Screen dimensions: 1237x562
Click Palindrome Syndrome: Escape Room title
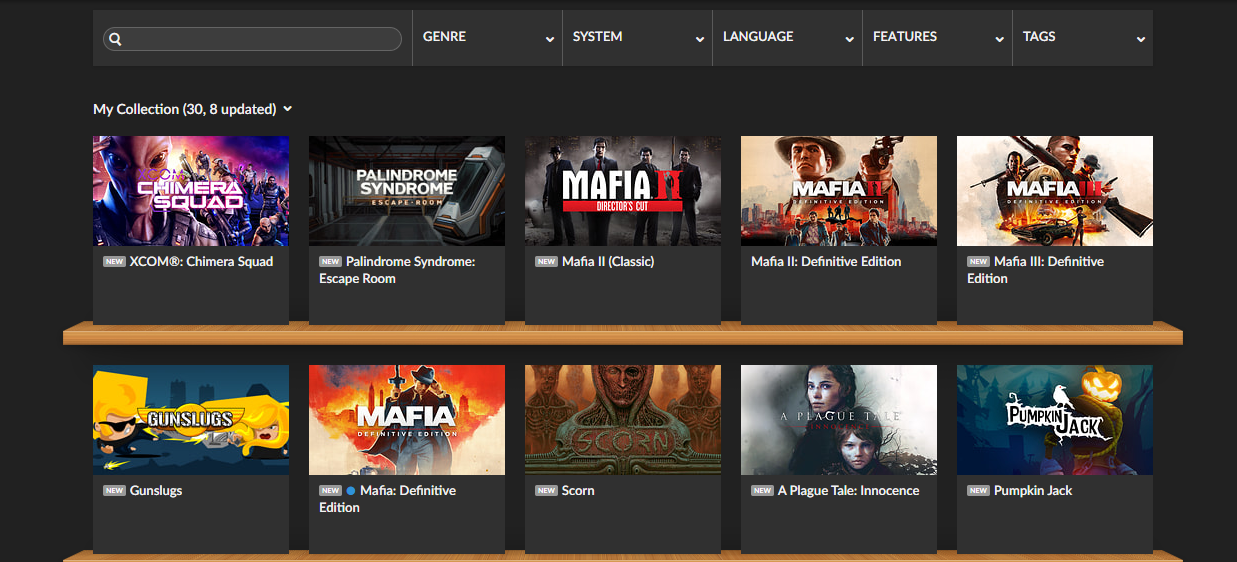(397, 270)
